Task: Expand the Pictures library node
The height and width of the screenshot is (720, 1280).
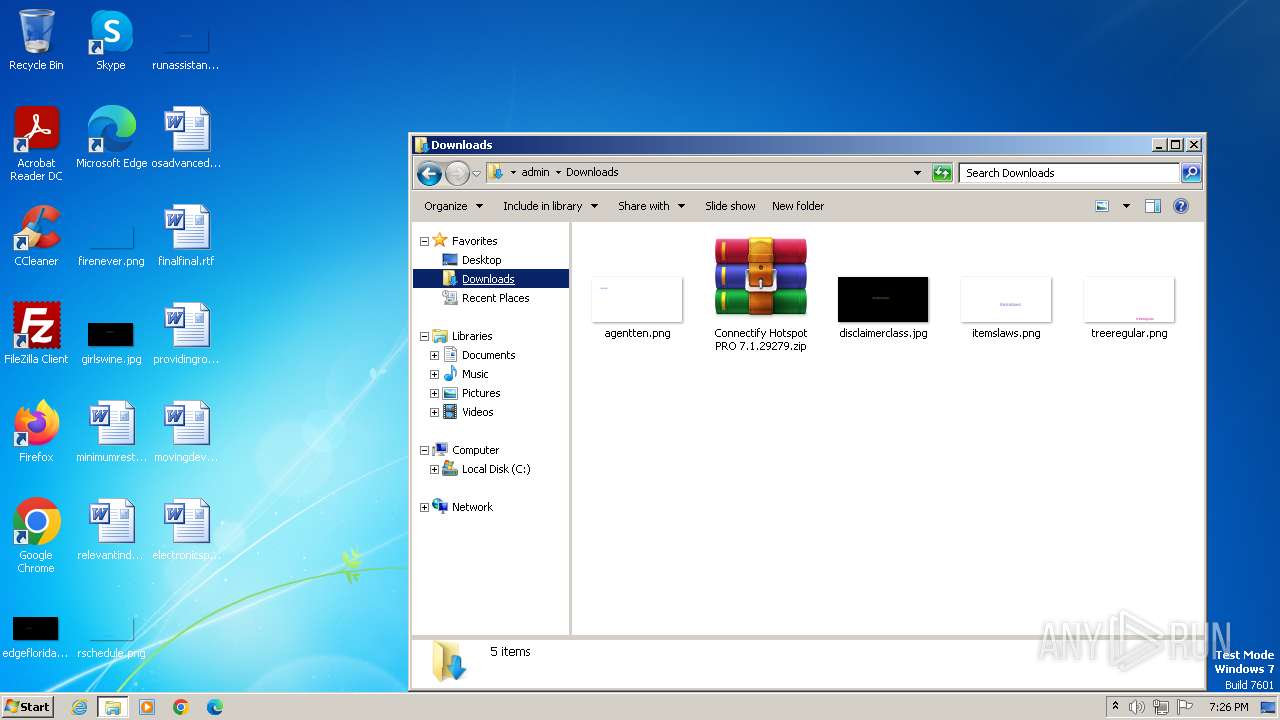Action: point(435,393)
